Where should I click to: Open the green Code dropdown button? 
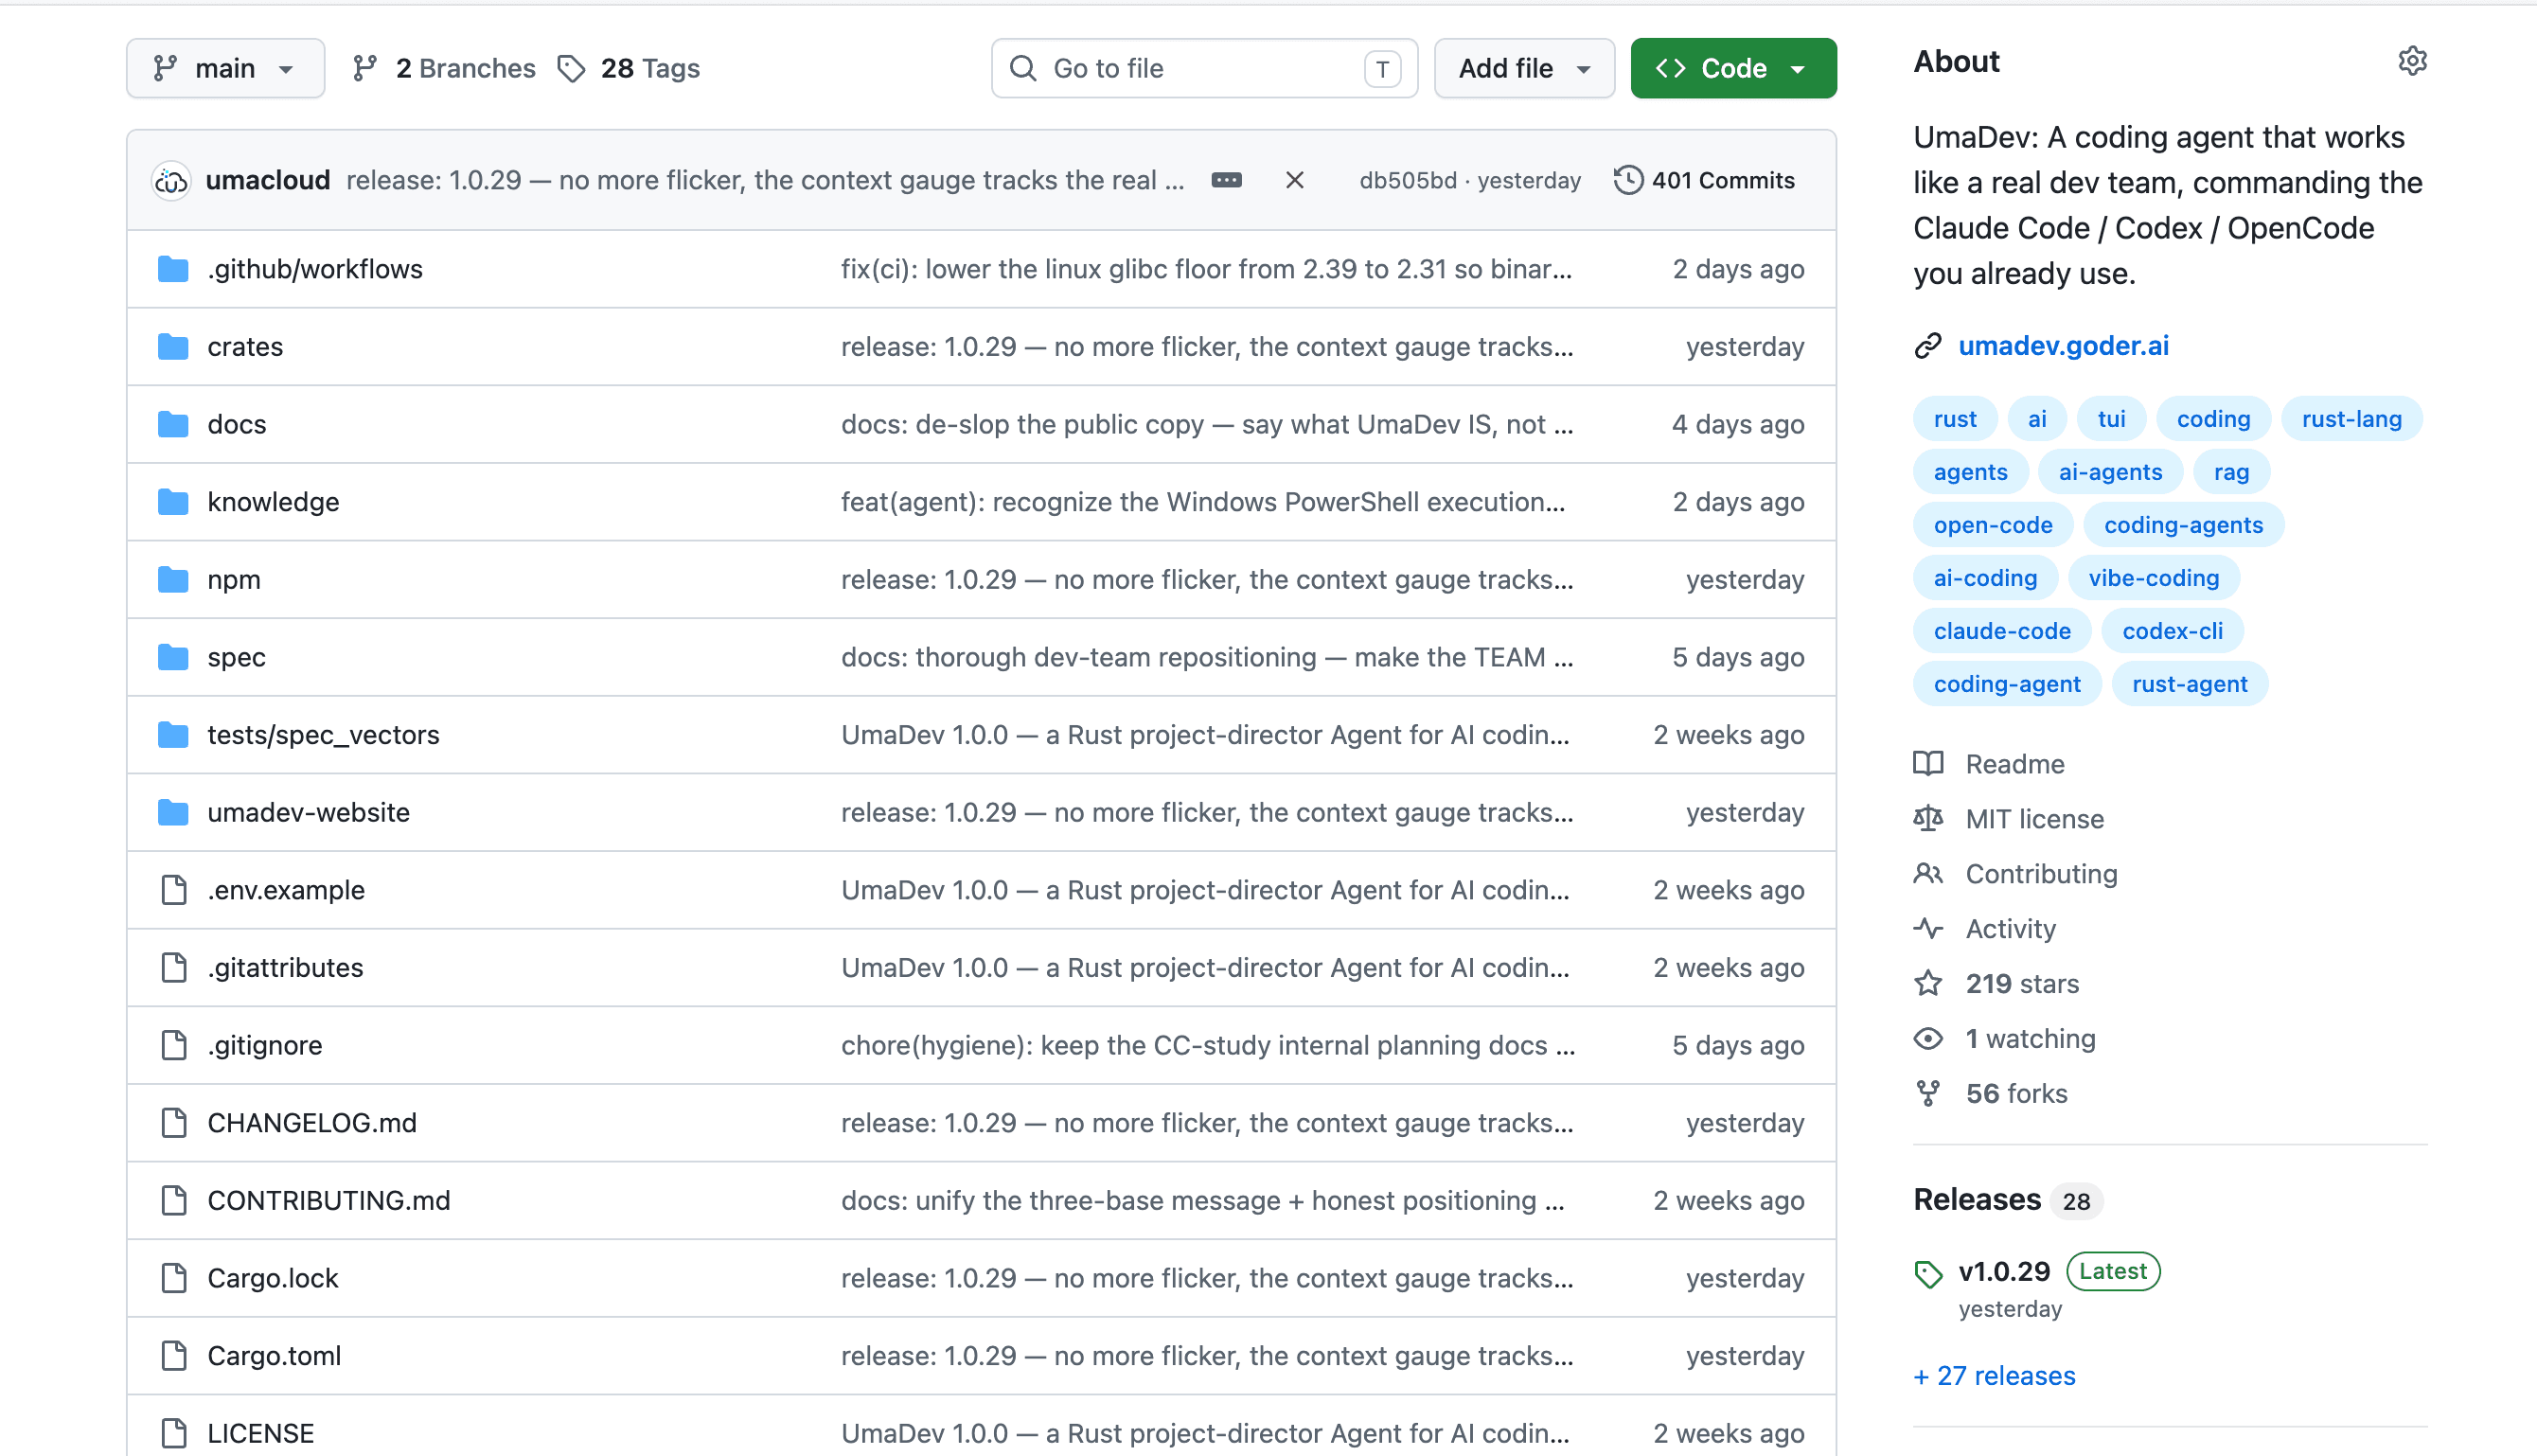point(1732,68)
